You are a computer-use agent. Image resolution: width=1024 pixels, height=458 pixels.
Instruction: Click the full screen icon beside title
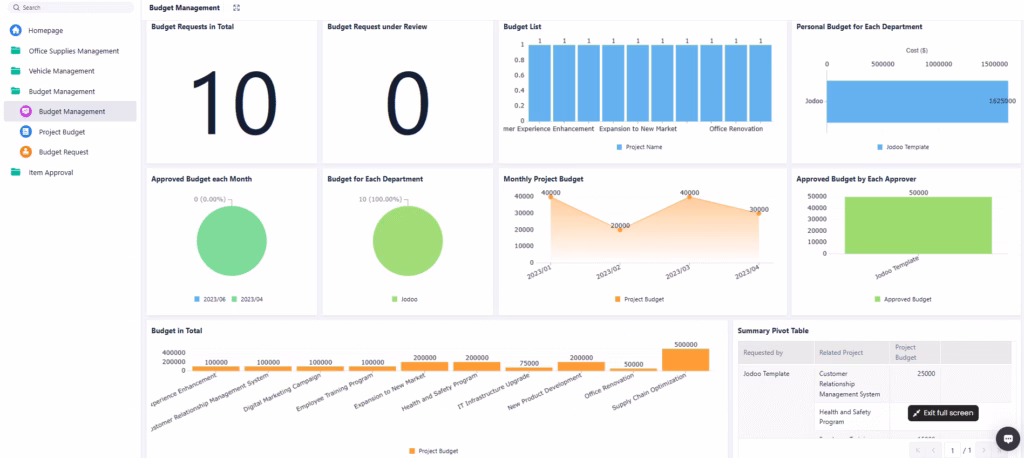click(236, 8)
